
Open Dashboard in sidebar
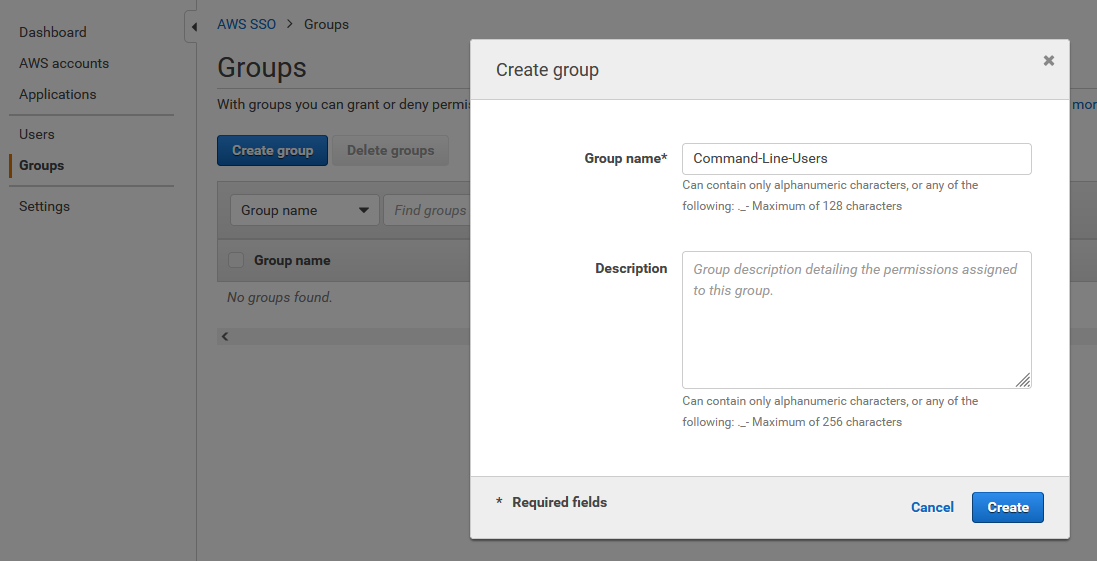pyautogui.click(x=52, y=32)
